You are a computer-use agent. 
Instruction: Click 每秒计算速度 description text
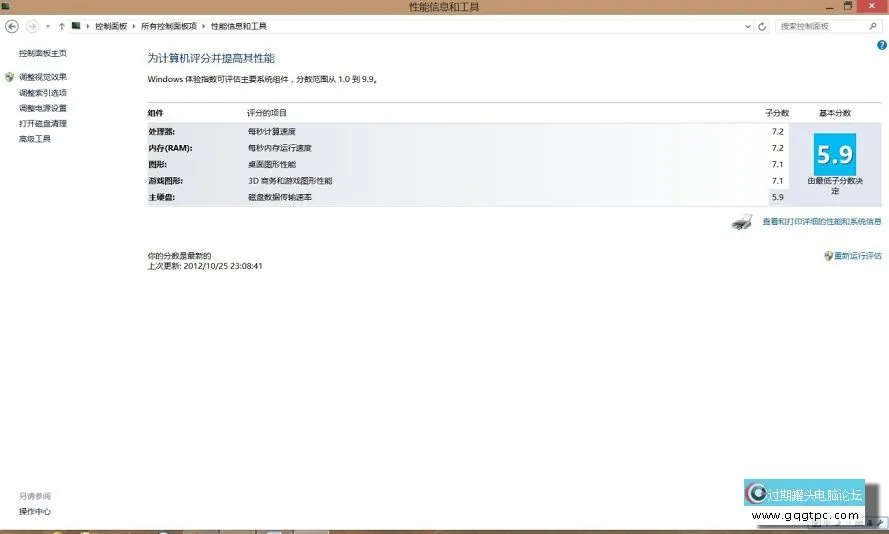pos(272,132)
